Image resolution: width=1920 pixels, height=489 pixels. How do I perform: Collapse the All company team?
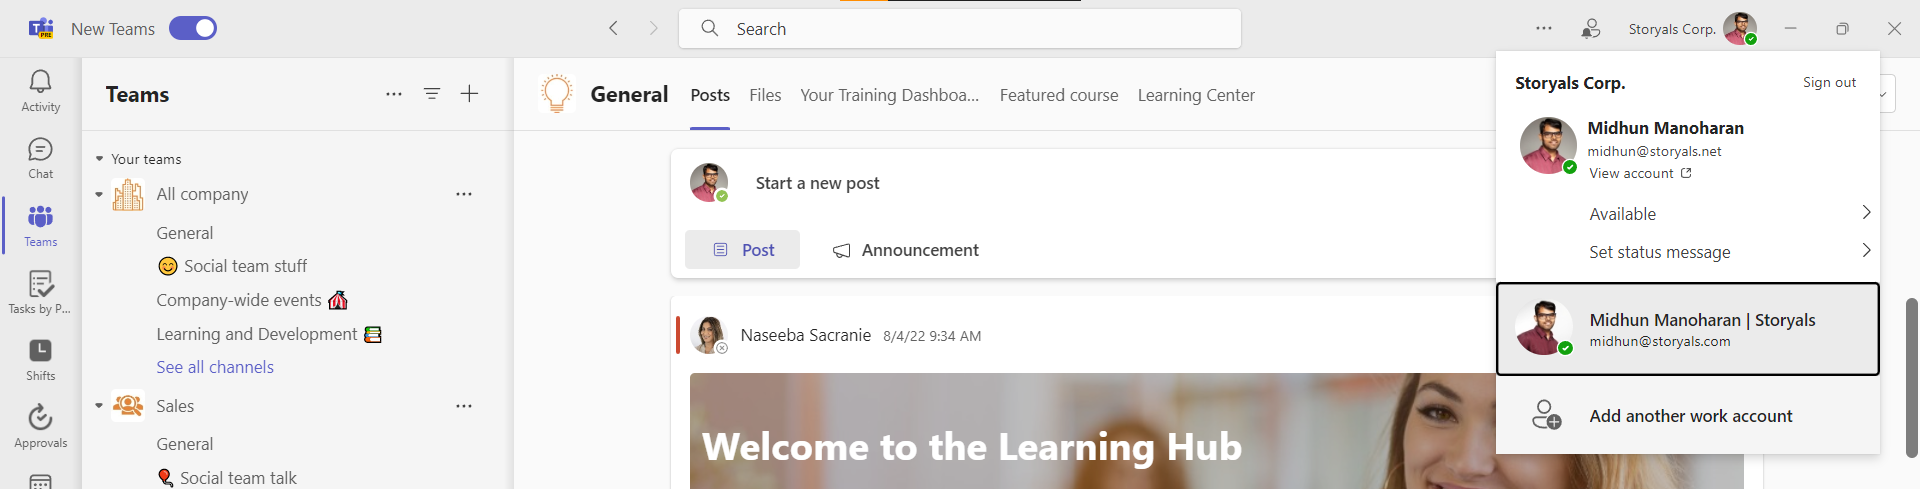[x=99, y=194]
